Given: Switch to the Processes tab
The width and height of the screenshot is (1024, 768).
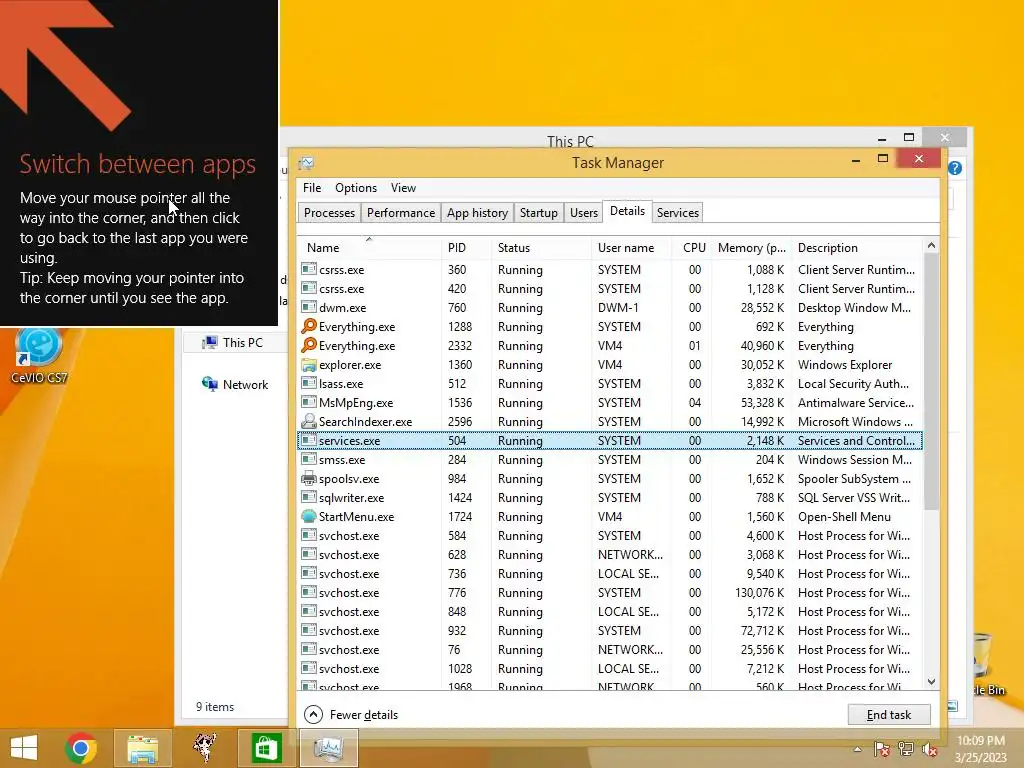Looking at the screenshot, I should (x=329, y=213).
